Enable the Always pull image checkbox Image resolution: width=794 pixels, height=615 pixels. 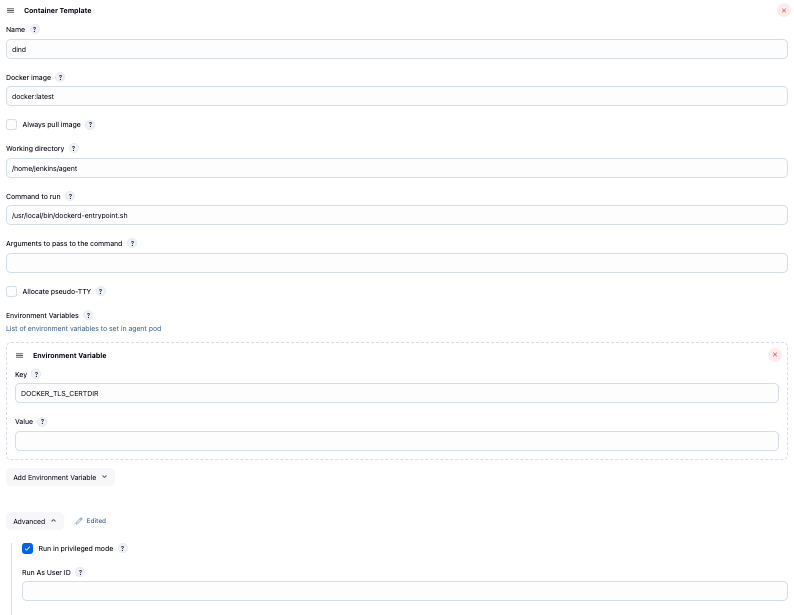[12, 125]
